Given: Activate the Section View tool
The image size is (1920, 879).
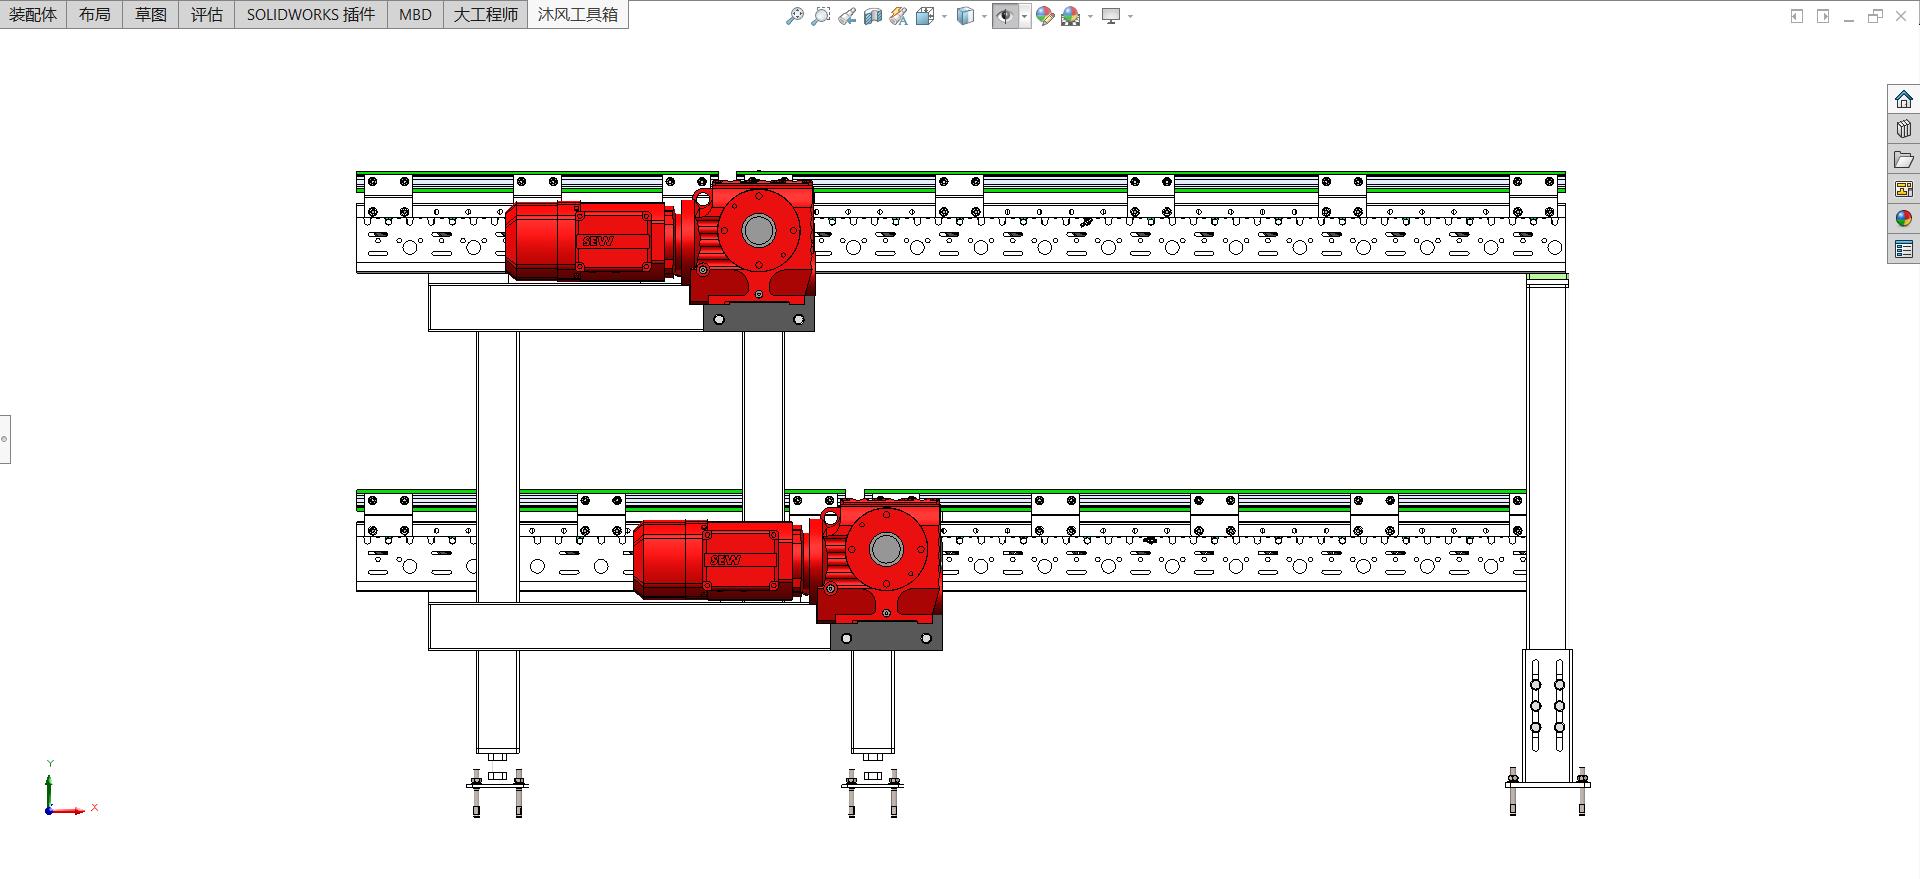Looking at the screenshot, I should click(873, 16).
